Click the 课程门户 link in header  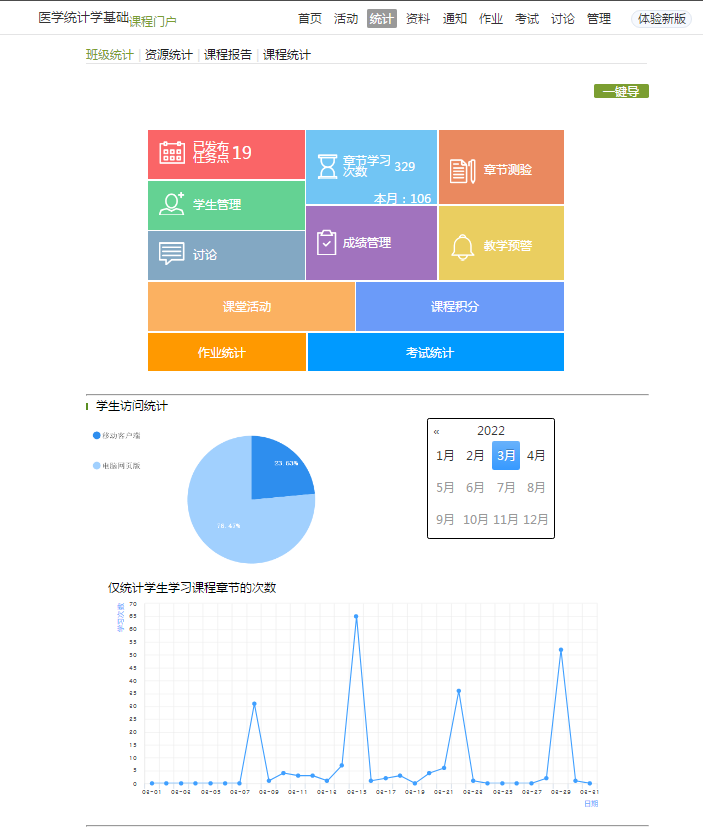[x=152, y=21]
